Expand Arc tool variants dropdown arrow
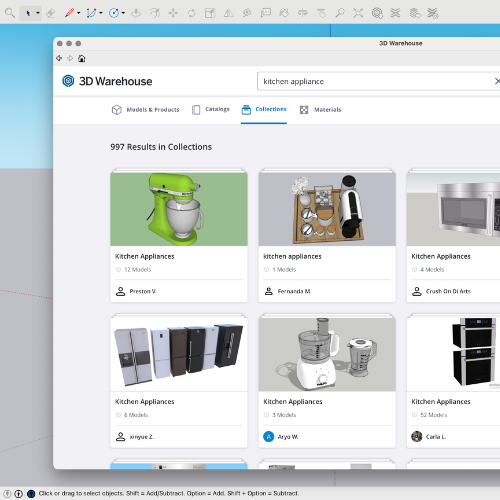 [101, 13]
